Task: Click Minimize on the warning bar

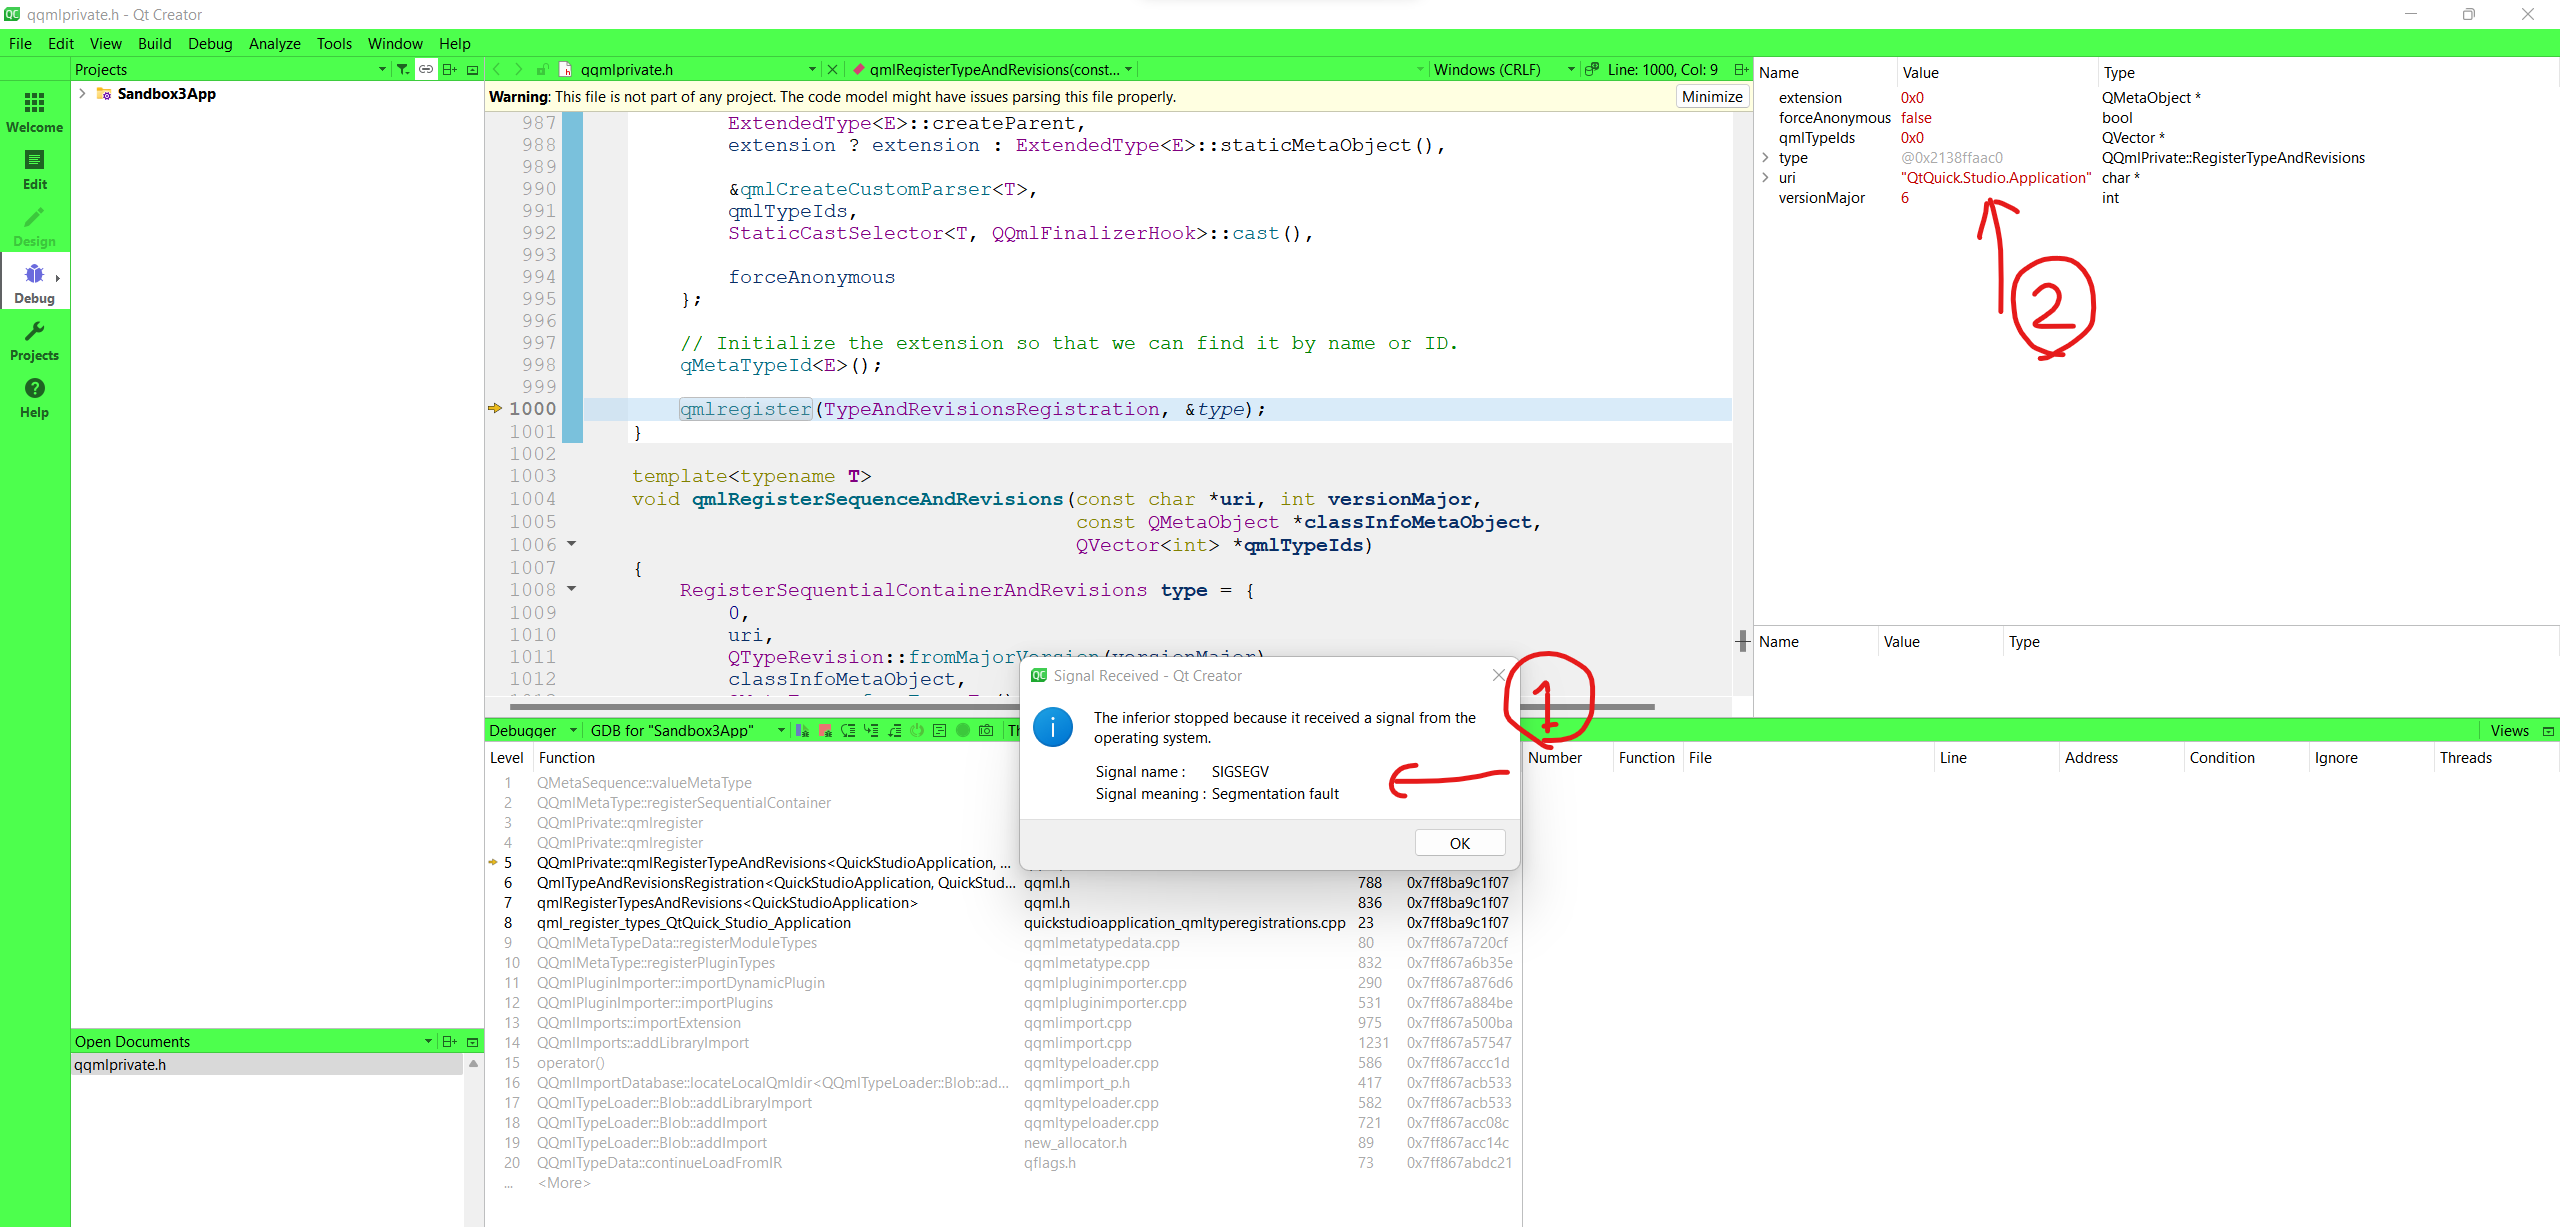Action: coord(1711,97)
